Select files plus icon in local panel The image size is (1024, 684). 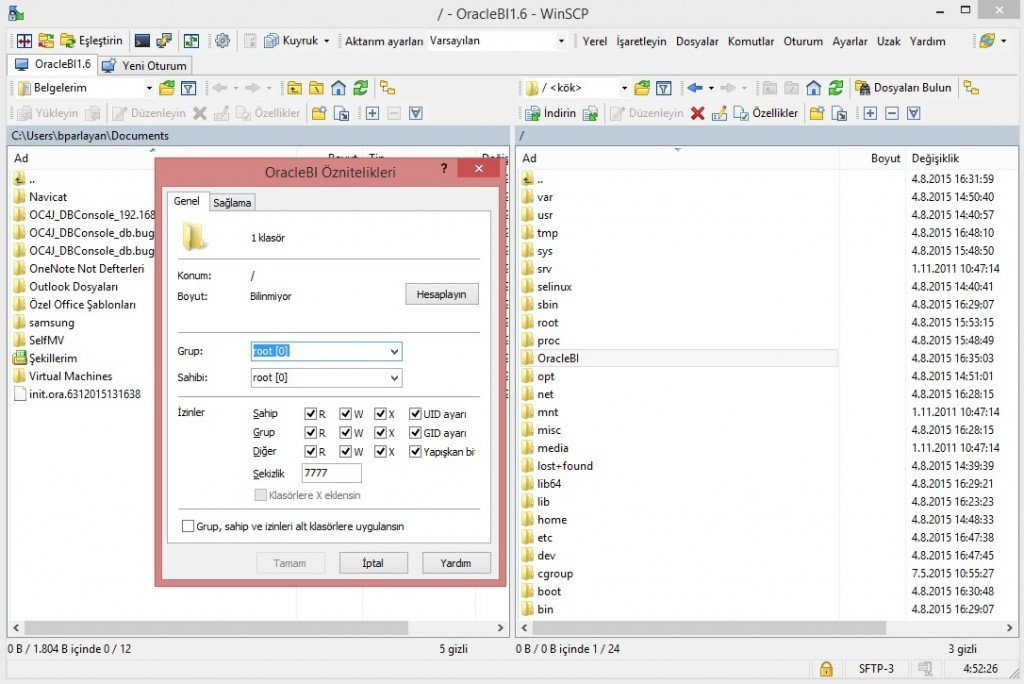click(372, 113)
